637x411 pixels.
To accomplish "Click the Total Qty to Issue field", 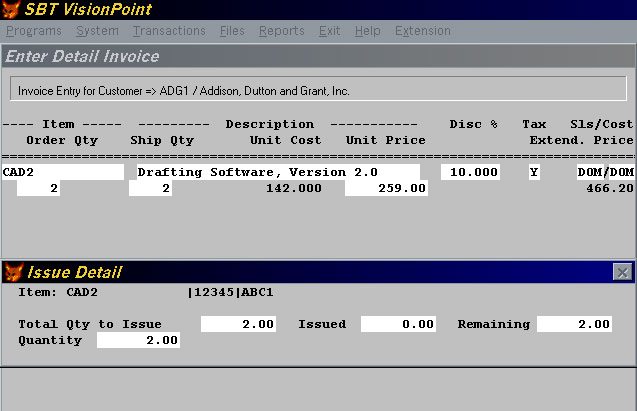I will coord(238,324).
